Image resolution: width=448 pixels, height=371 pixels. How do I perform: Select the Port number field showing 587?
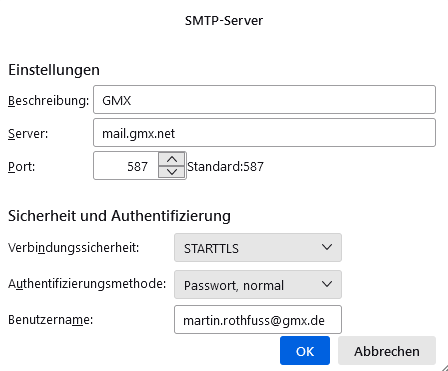[126, 166]
